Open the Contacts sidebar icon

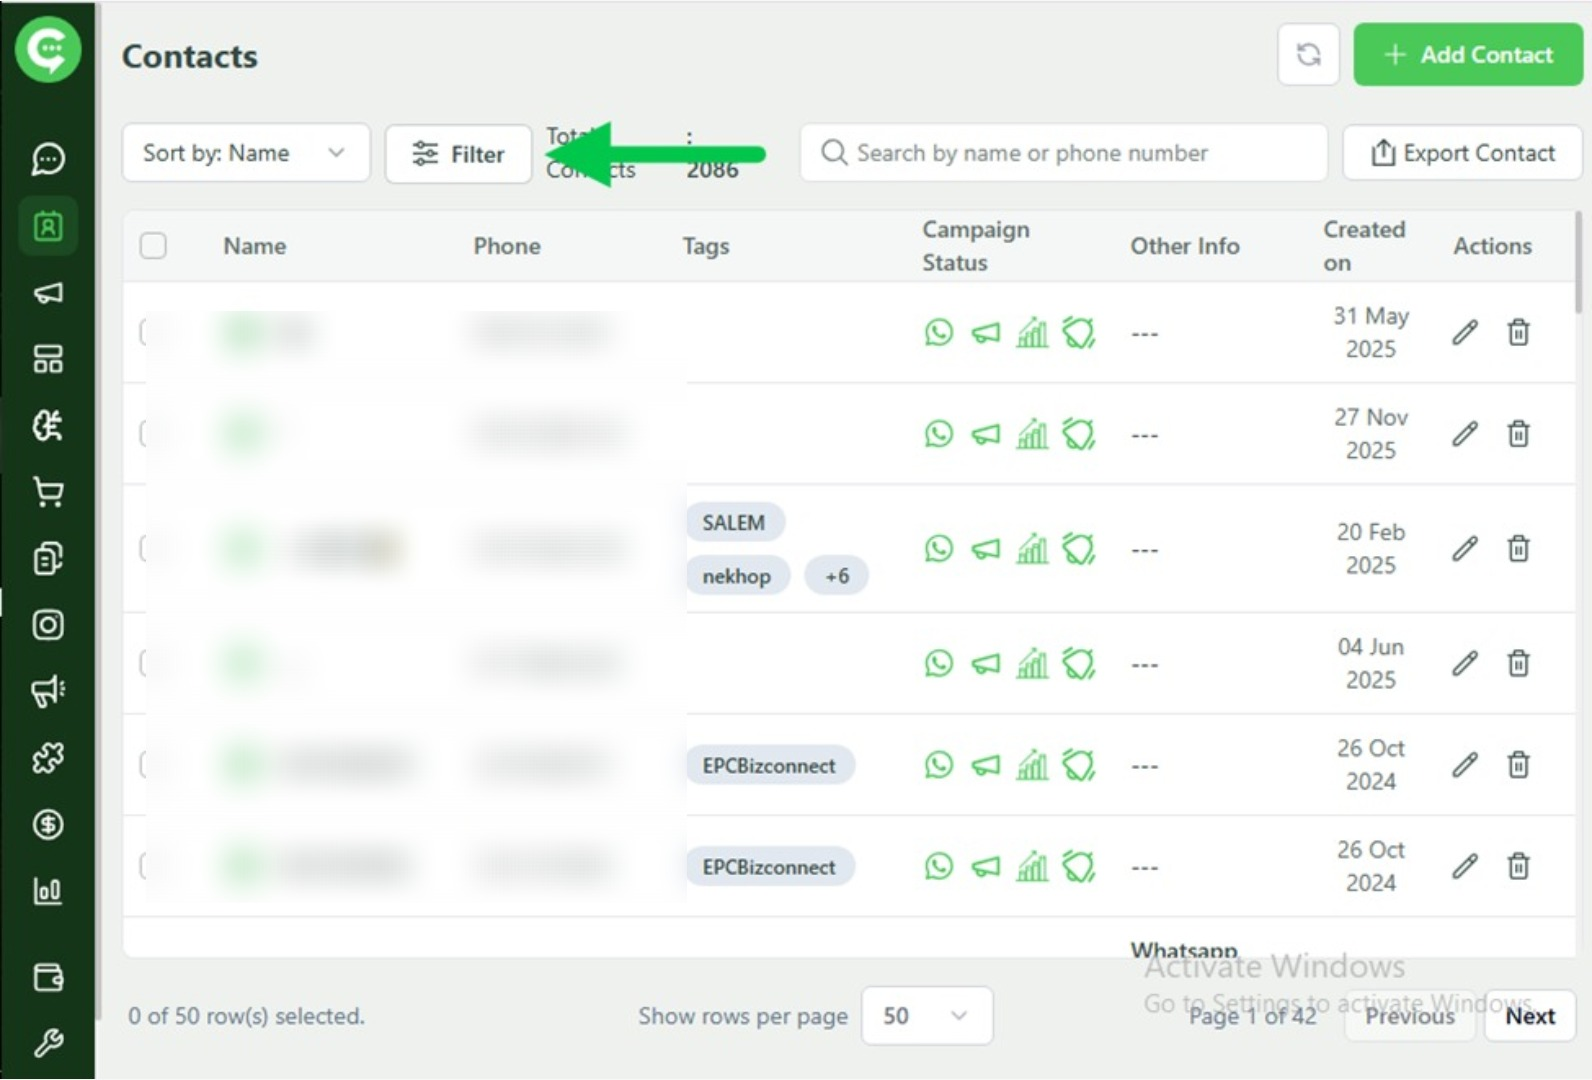coord(48,226)
